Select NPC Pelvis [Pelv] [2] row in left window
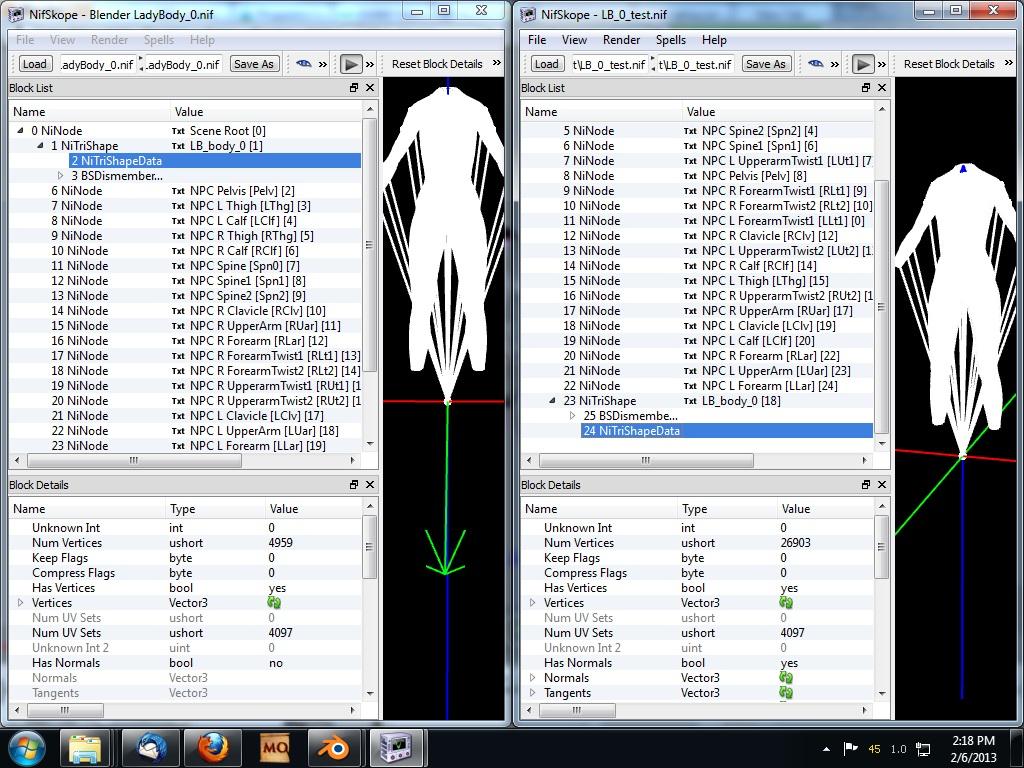 (185, 191)
